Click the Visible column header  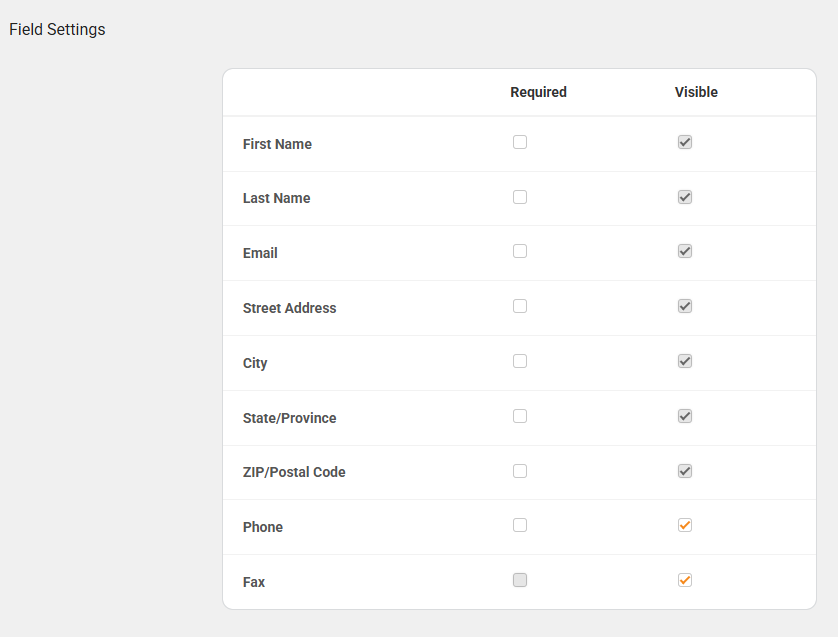click(696, 92)
